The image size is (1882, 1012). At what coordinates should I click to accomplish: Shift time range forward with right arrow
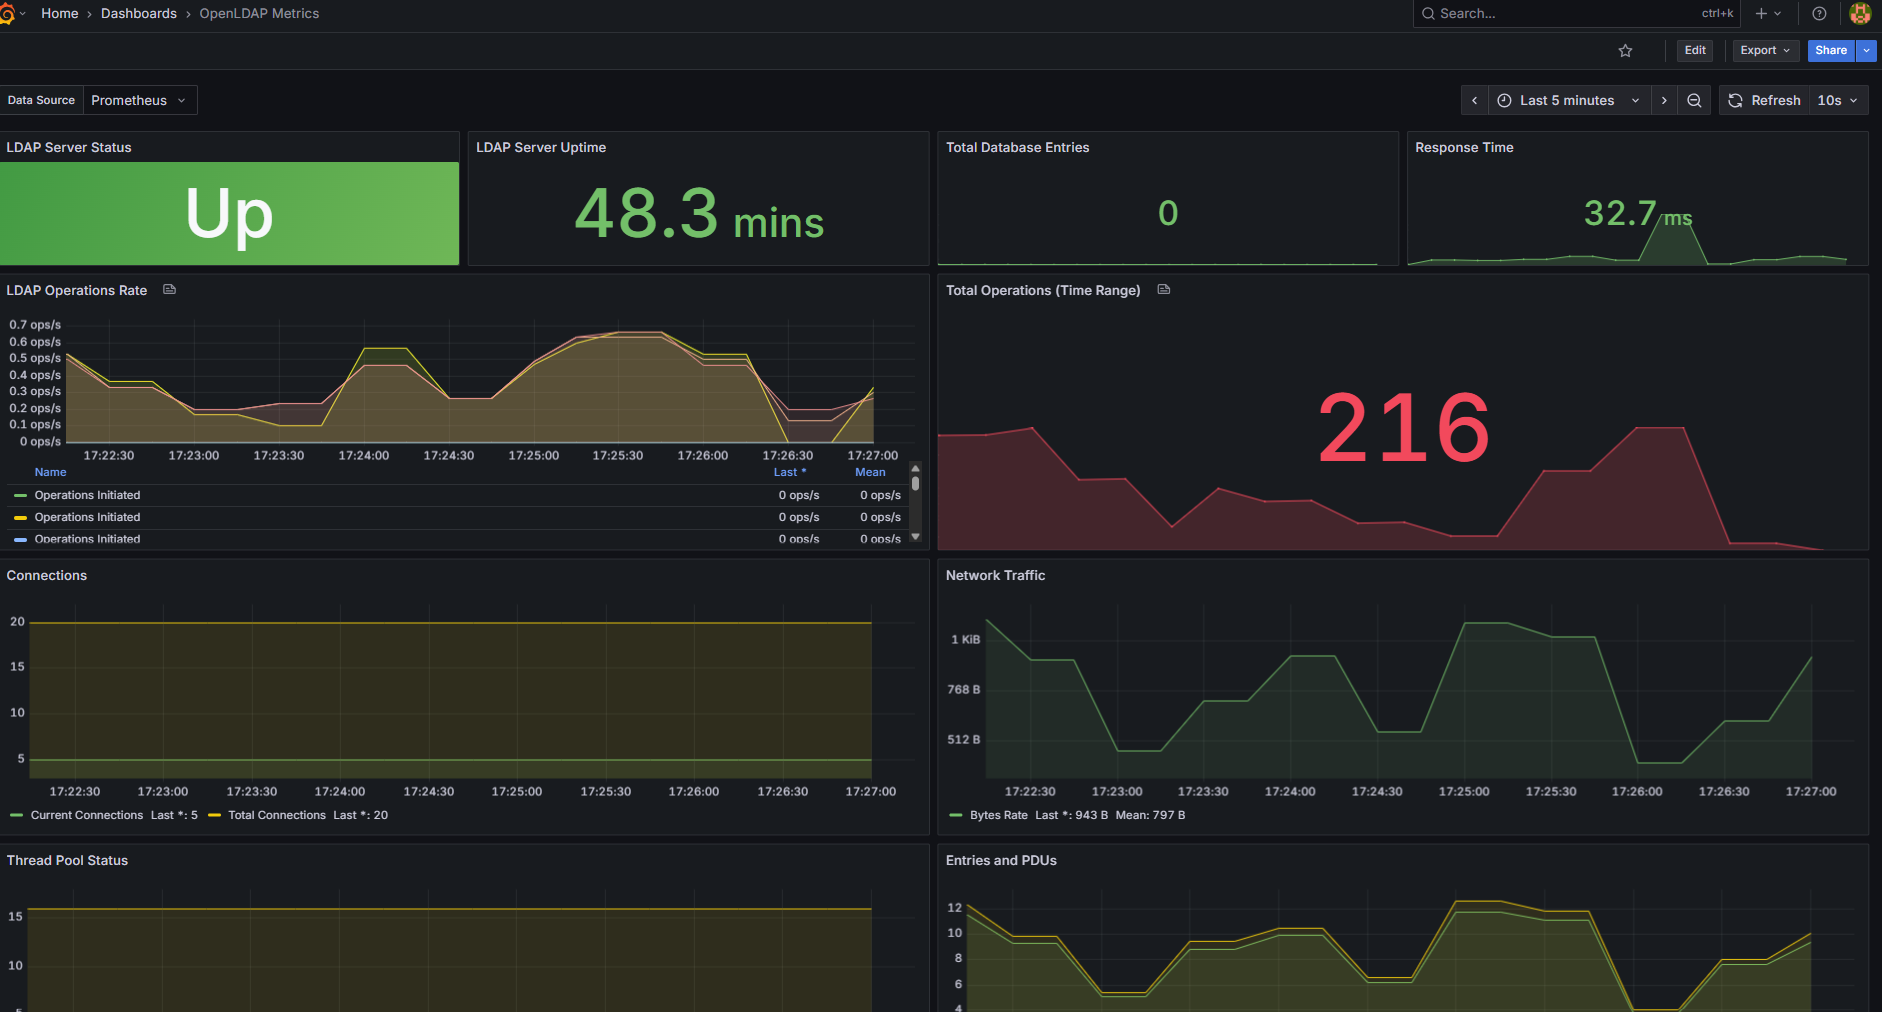[1664, 101]
